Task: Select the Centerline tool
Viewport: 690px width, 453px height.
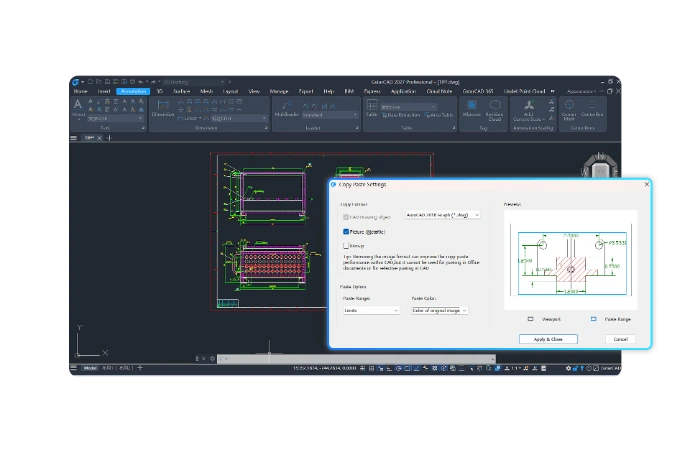Action: 592,108
